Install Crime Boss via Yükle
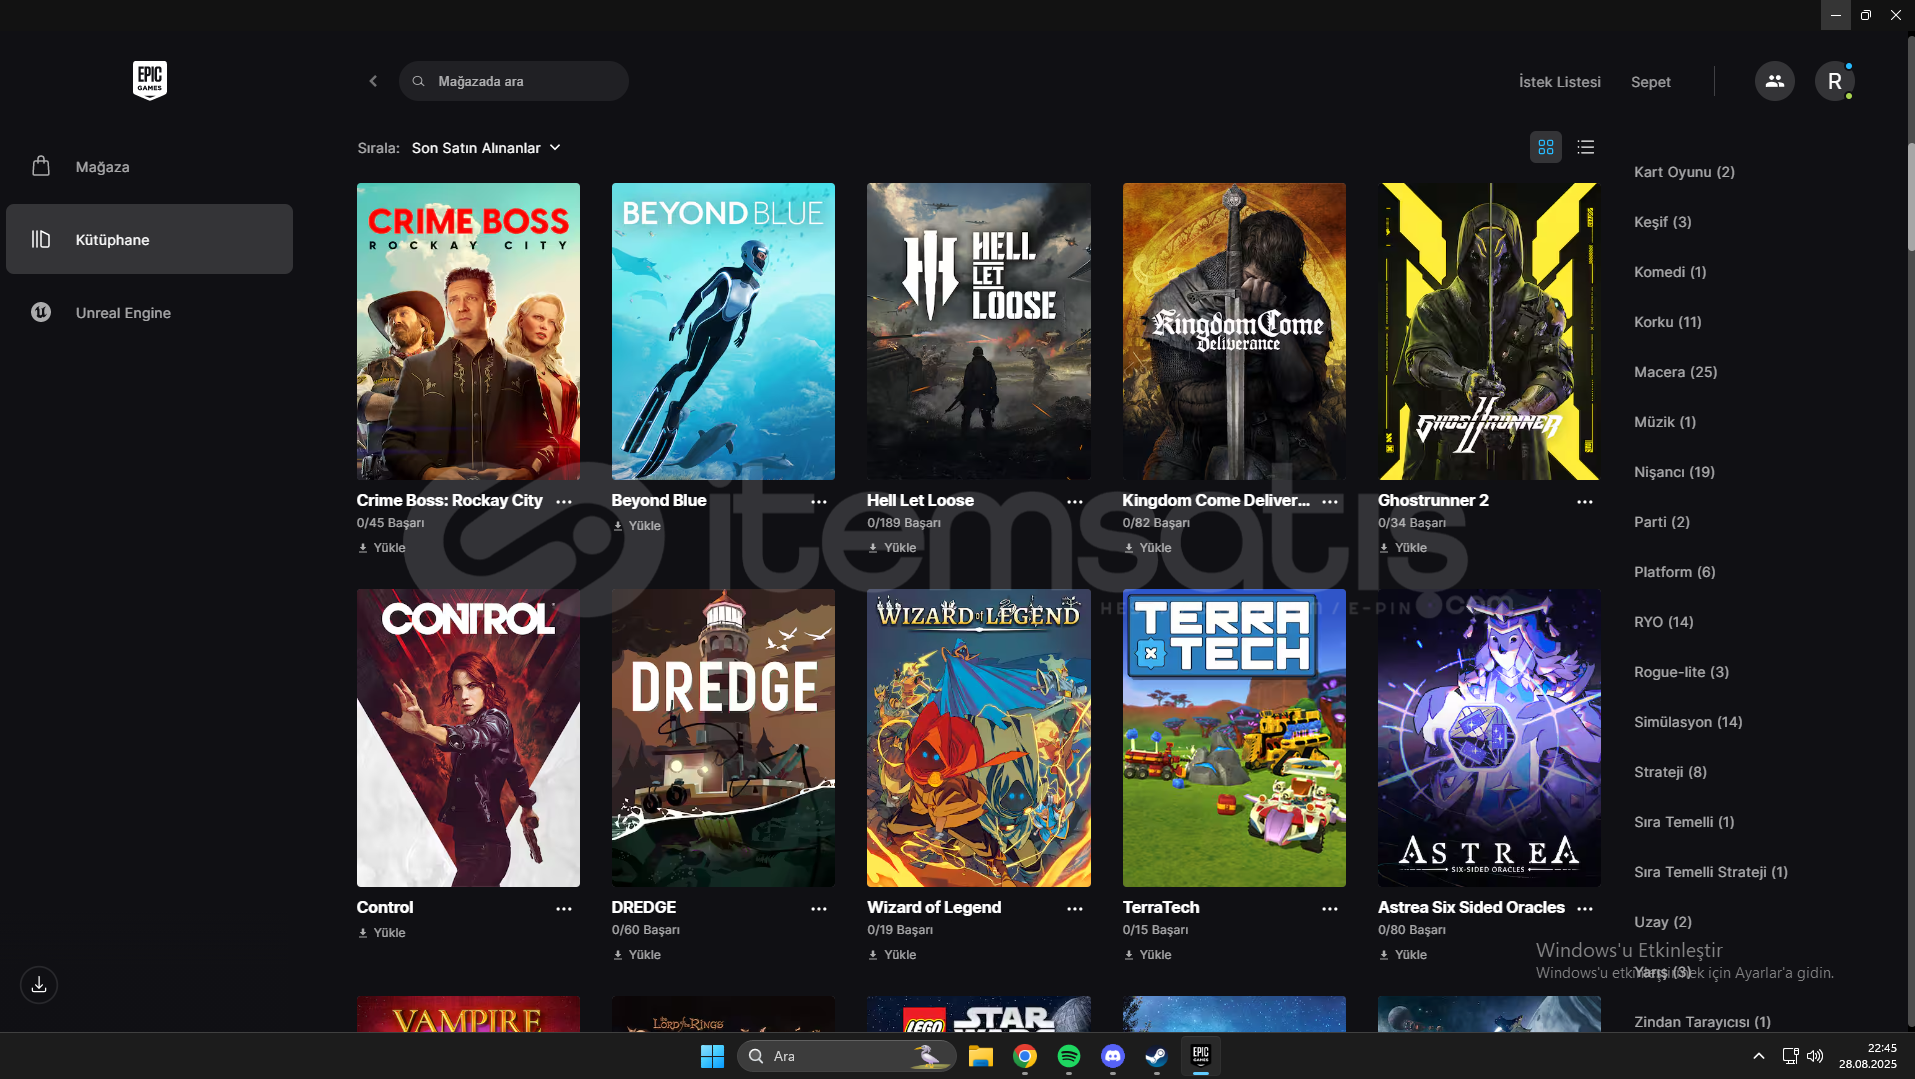The image size is (1915, 1079). point(381,548)
